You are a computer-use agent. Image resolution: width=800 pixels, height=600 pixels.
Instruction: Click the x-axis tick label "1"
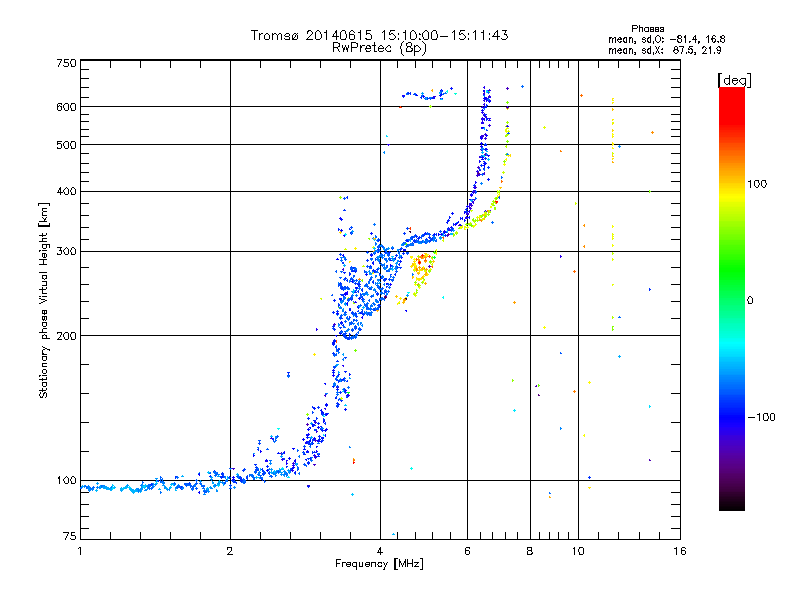tap(80, 551)
